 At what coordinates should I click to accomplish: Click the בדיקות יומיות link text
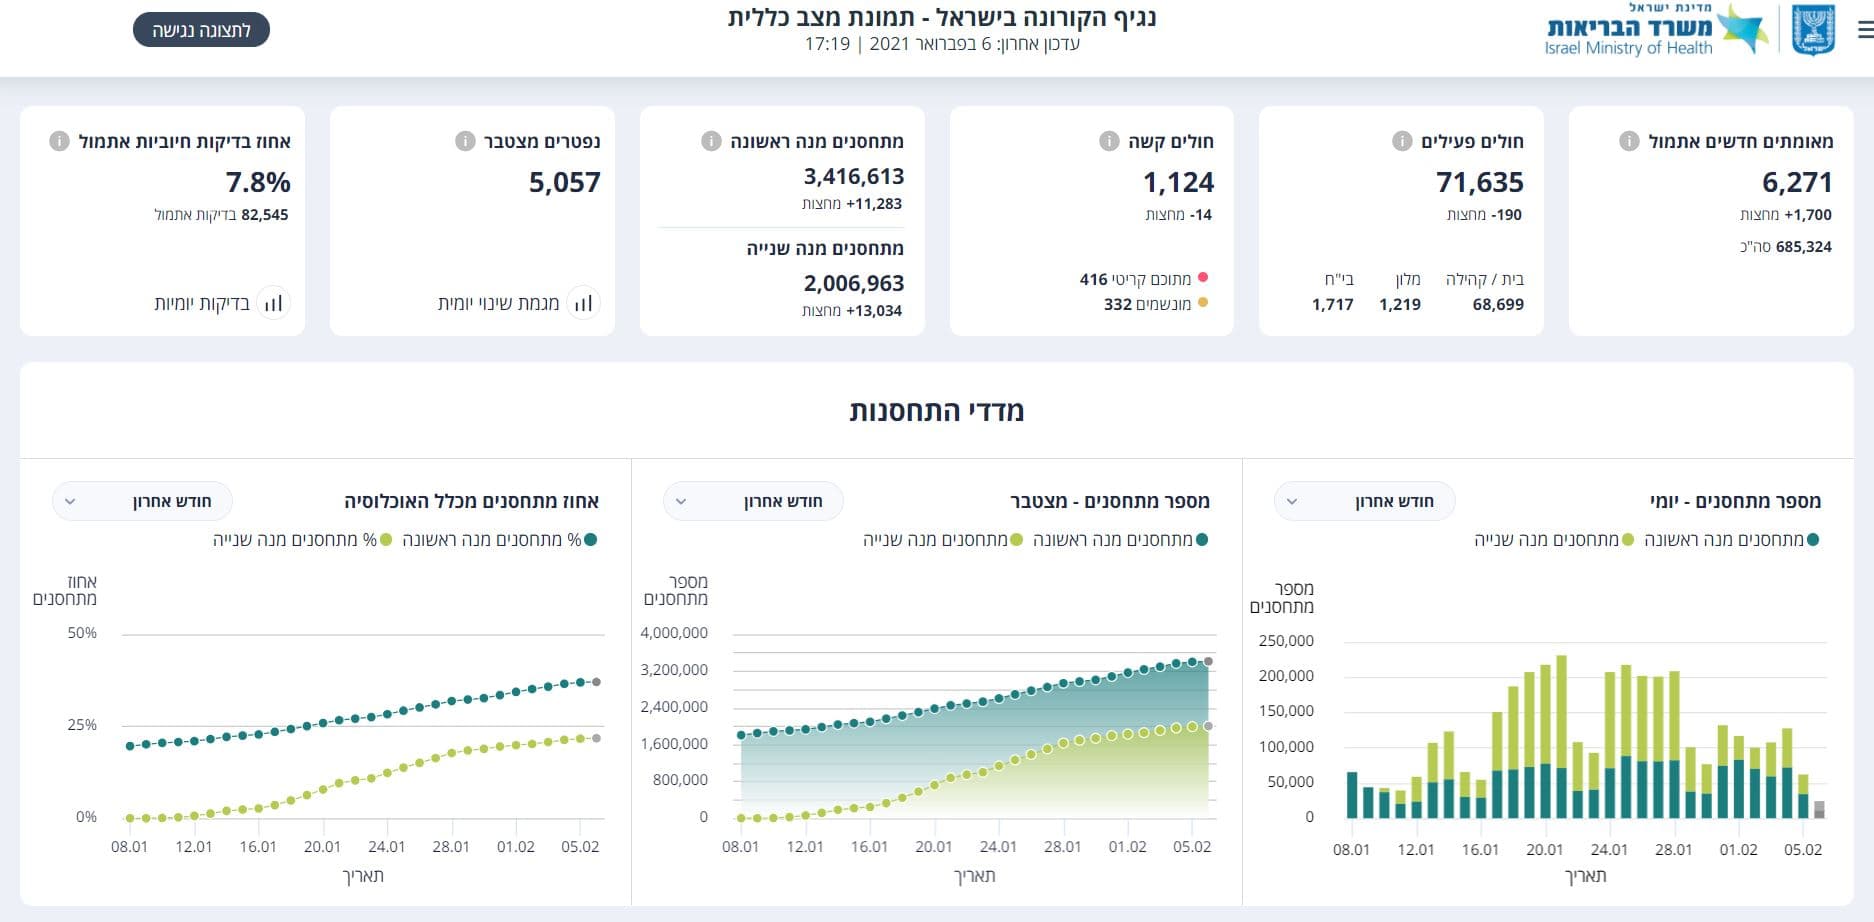click(x=202, y=303)
